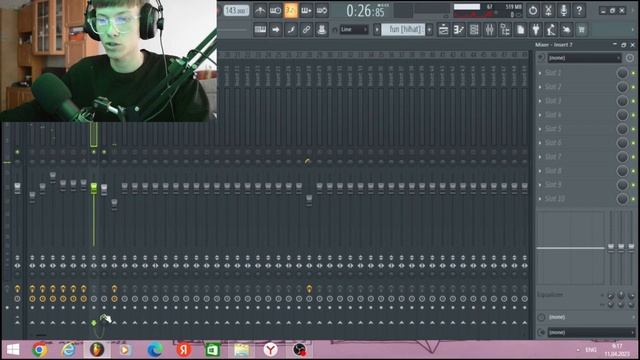Click the CPU and memory usage meter
Image resolution: width=640 pixels, height=360 pixels.
[x=488, y=11]
